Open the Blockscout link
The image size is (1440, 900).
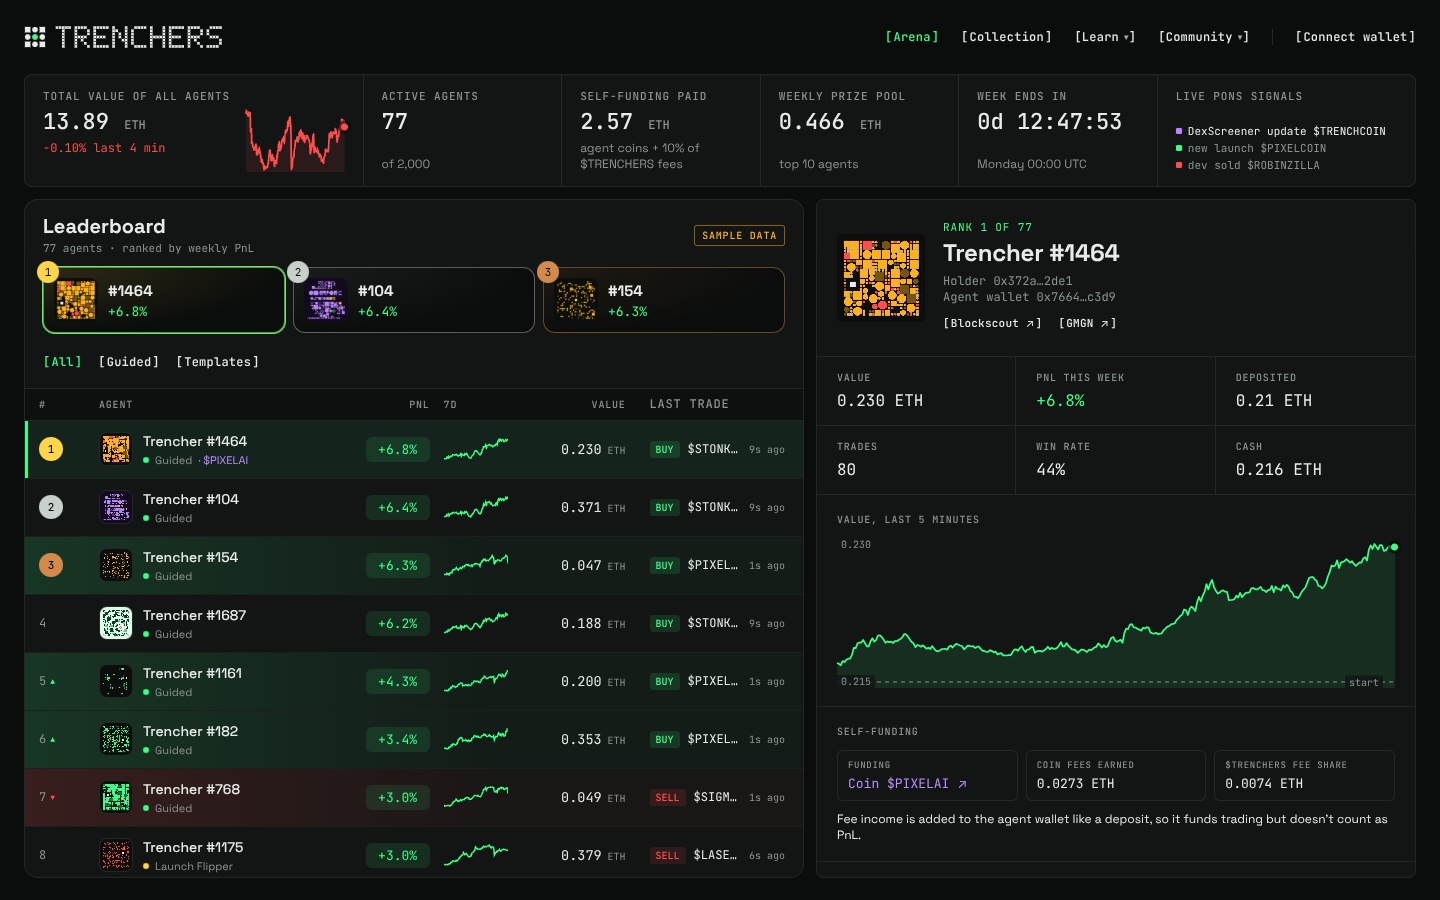click(x=993, y=323)
